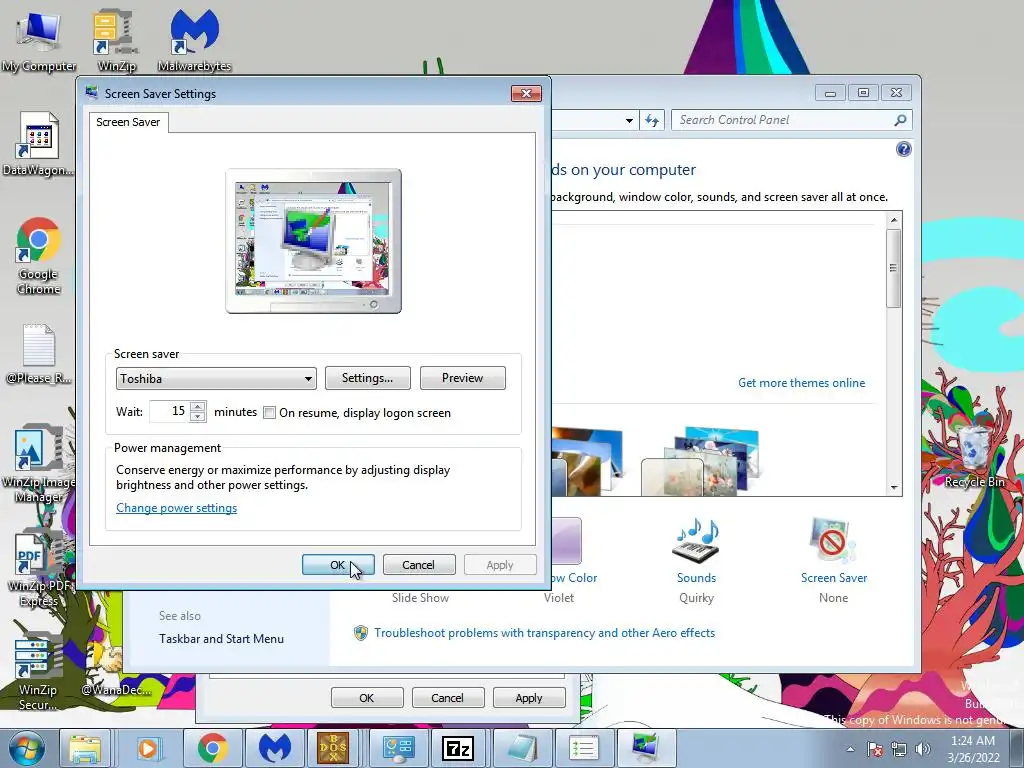Click the Wait minutes field

170,411
